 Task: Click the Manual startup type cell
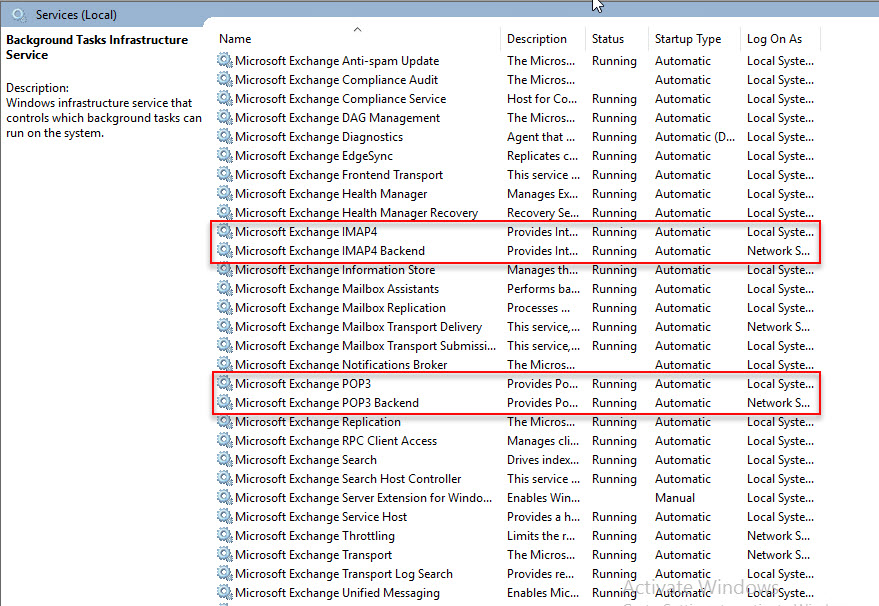pyautogui.click(x=675, y=498)
